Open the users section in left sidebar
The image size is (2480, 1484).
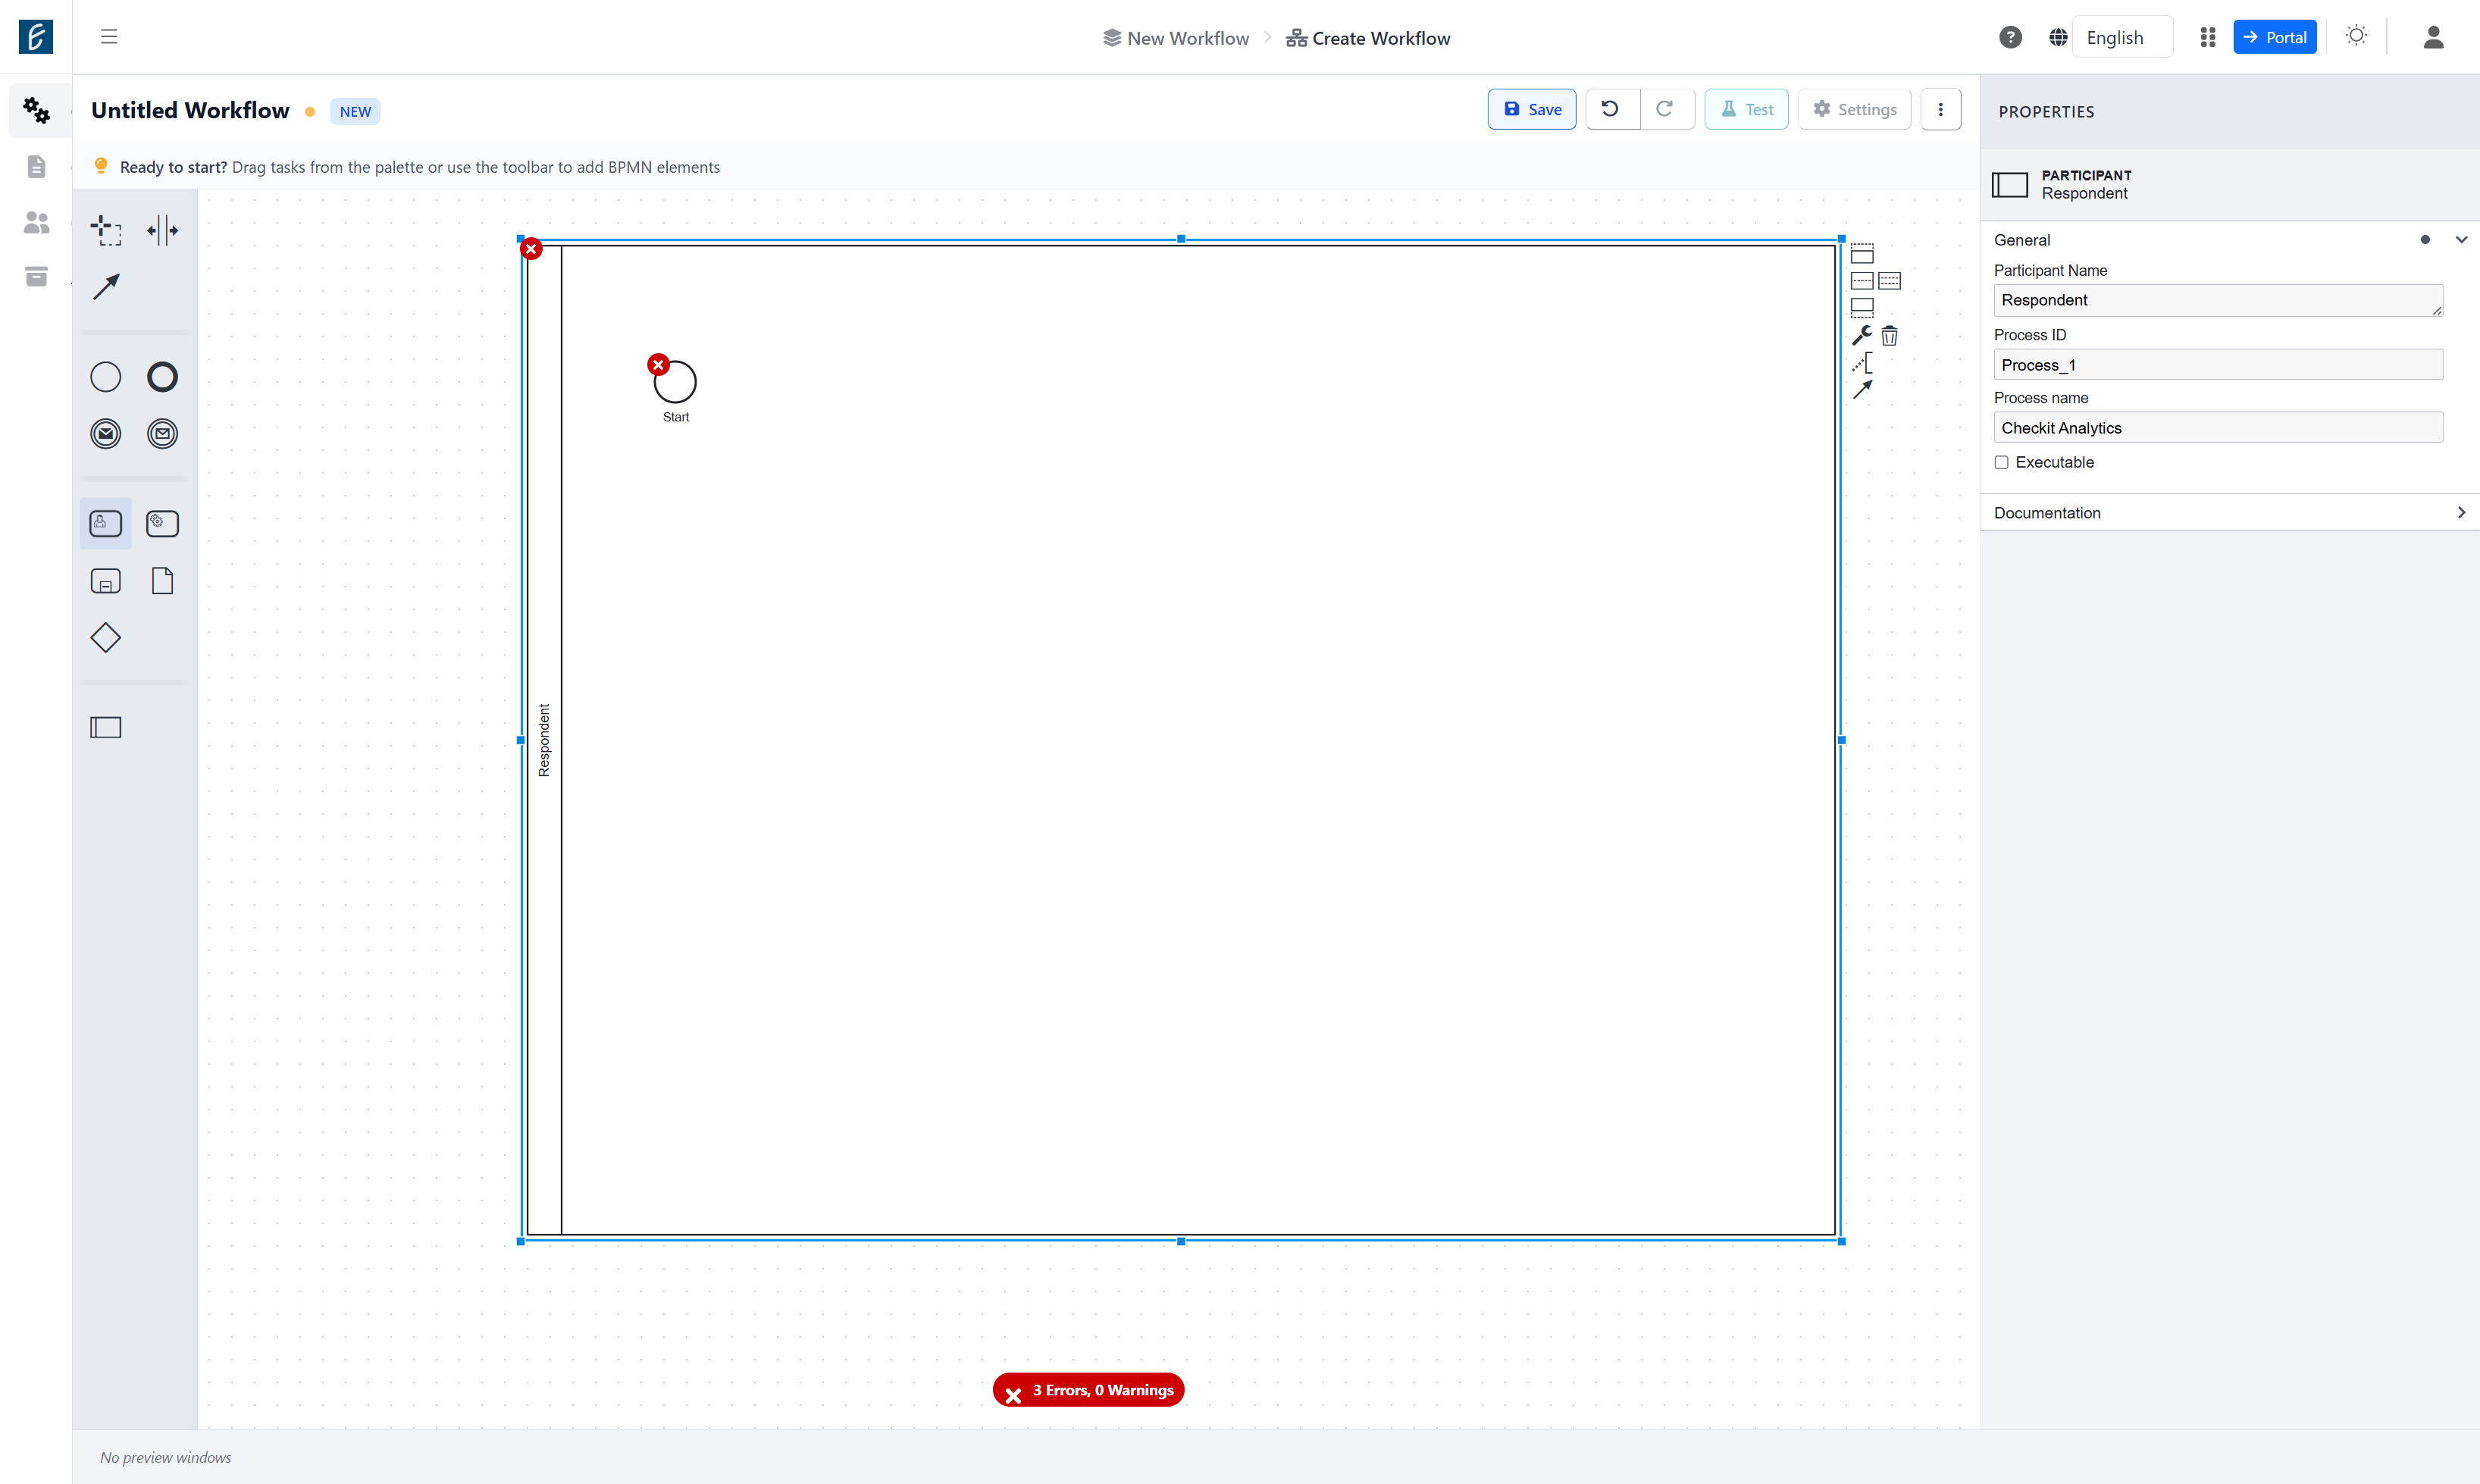36,222
